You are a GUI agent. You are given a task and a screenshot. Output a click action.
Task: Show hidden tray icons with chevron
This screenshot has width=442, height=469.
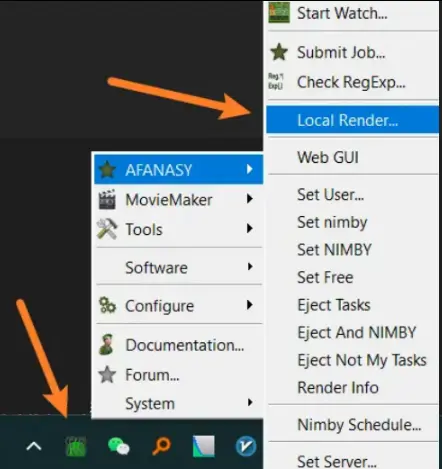tap(34, 446)
